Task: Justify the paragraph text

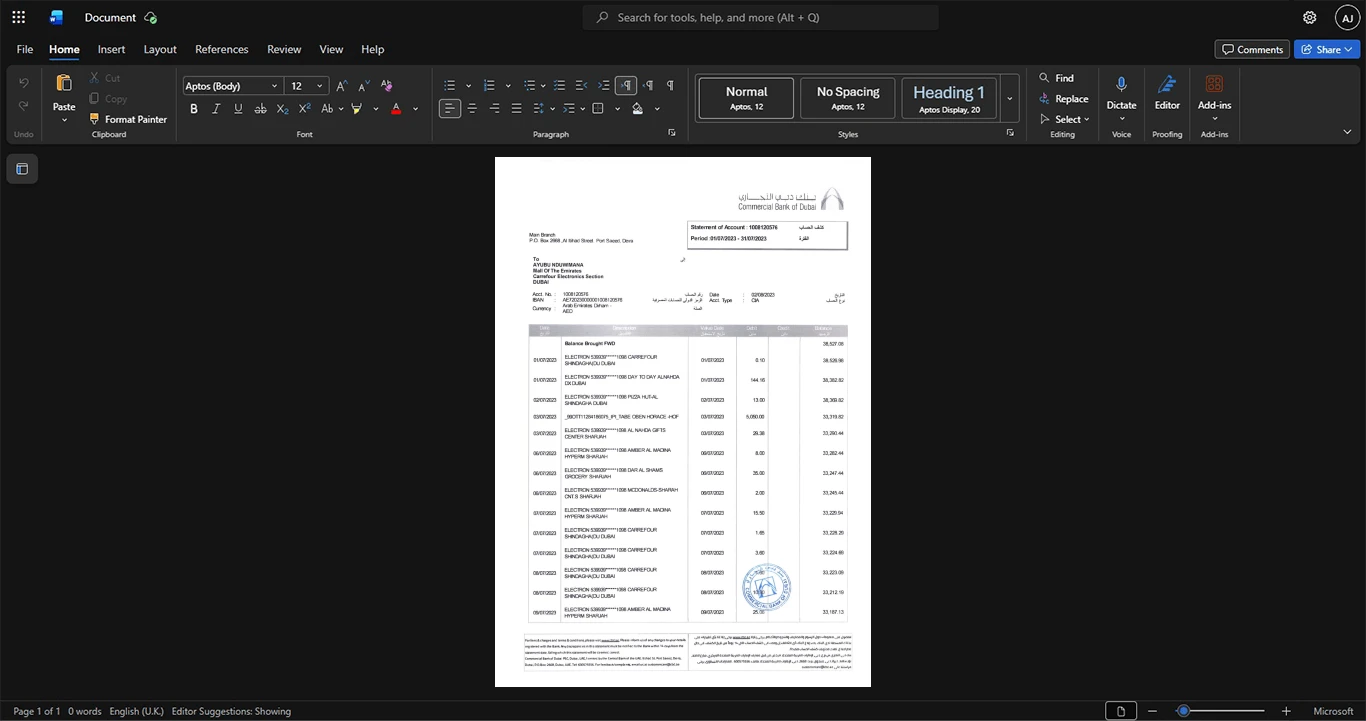Action: click(516, 108)
